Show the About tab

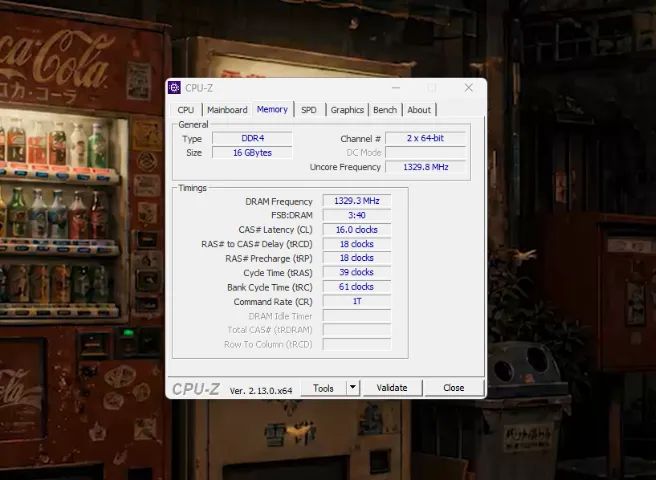tap(419, 110)
